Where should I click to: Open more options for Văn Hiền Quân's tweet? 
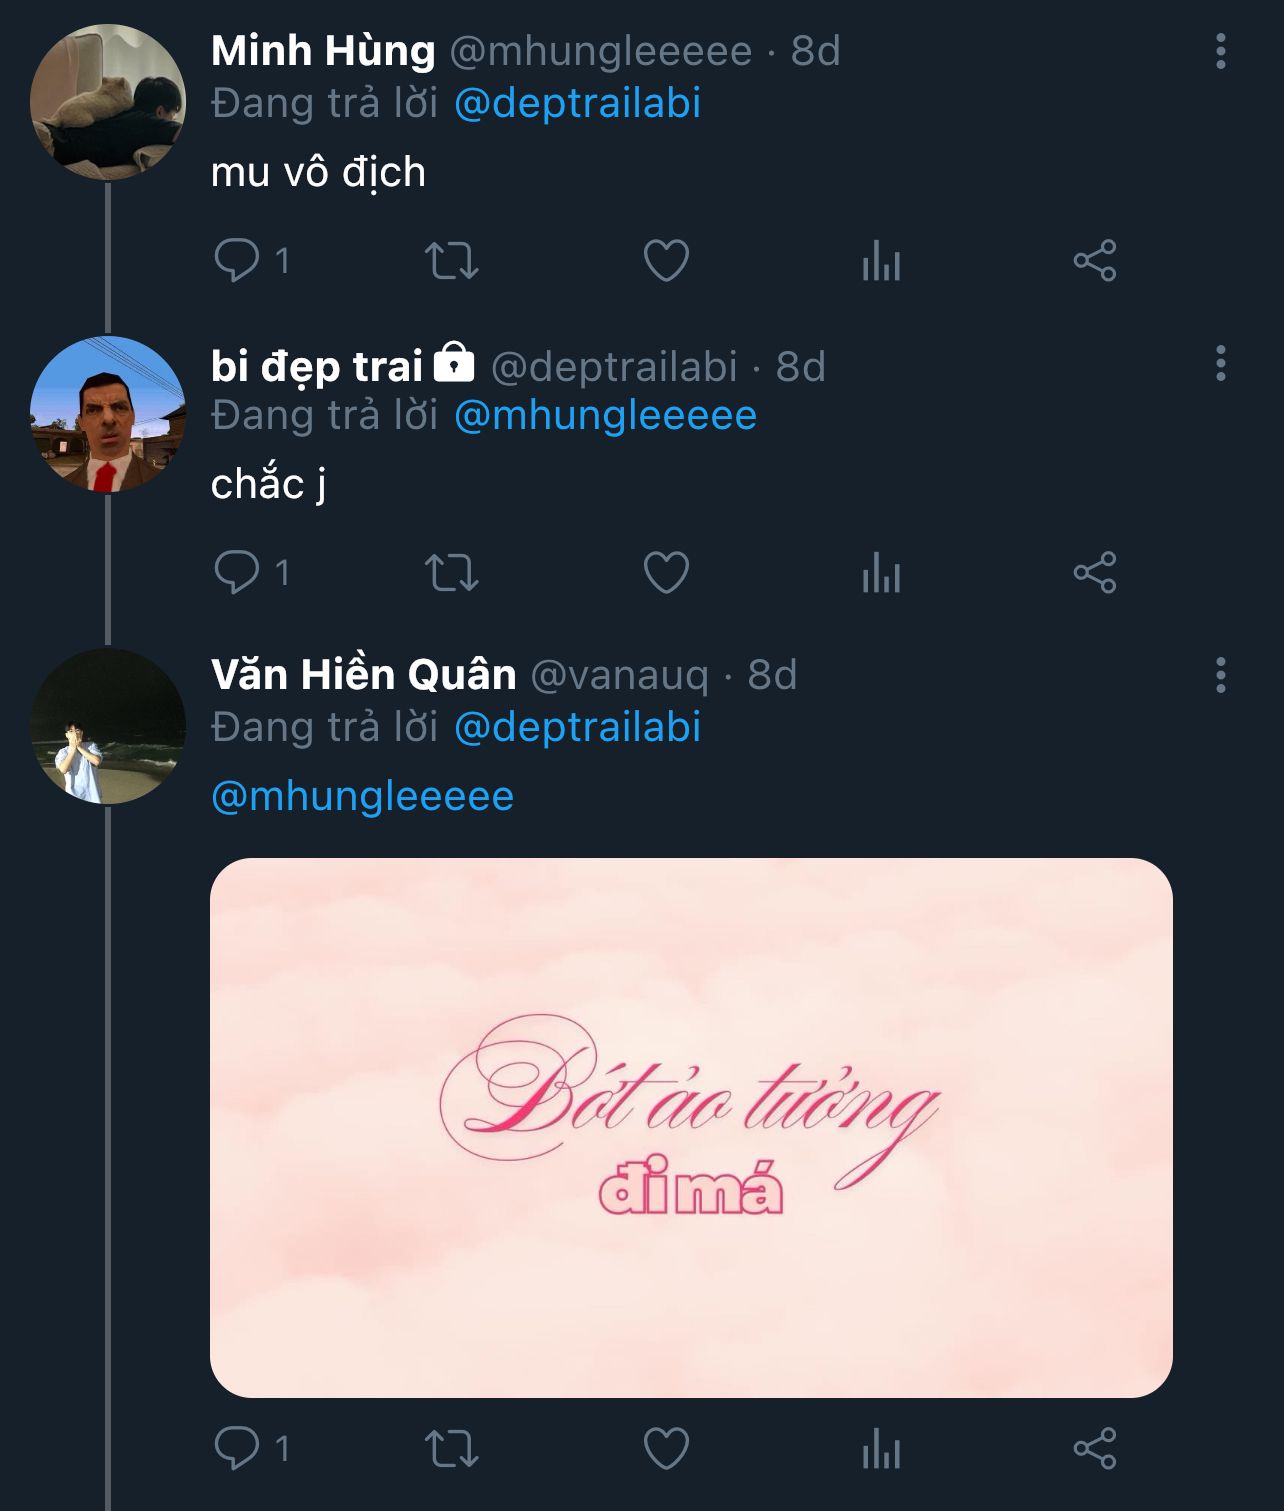click(1220, 676)
